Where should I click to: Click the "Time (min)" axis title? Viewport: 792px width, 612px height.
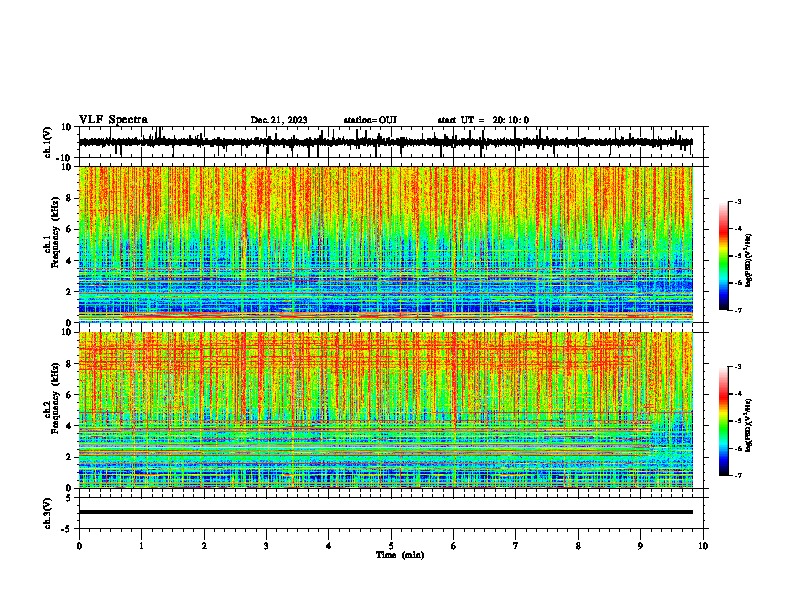400,555
